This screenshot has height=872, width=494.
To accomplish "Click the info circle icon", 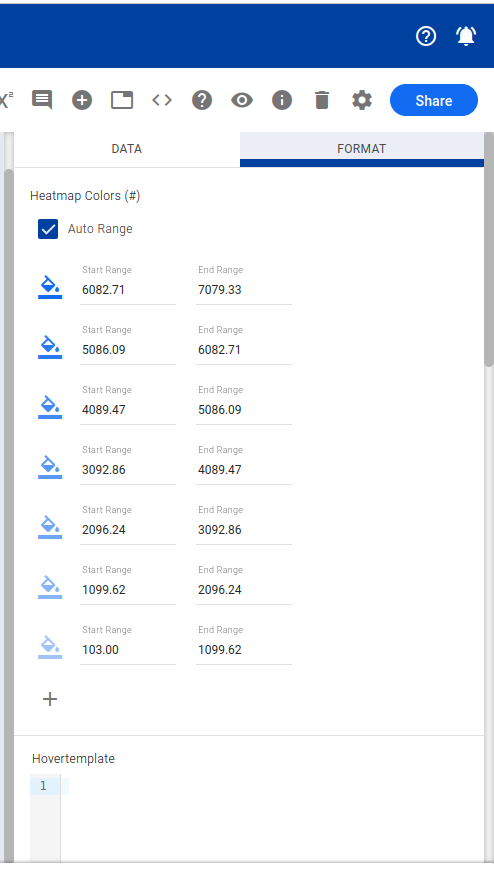I will click(282, 100).
